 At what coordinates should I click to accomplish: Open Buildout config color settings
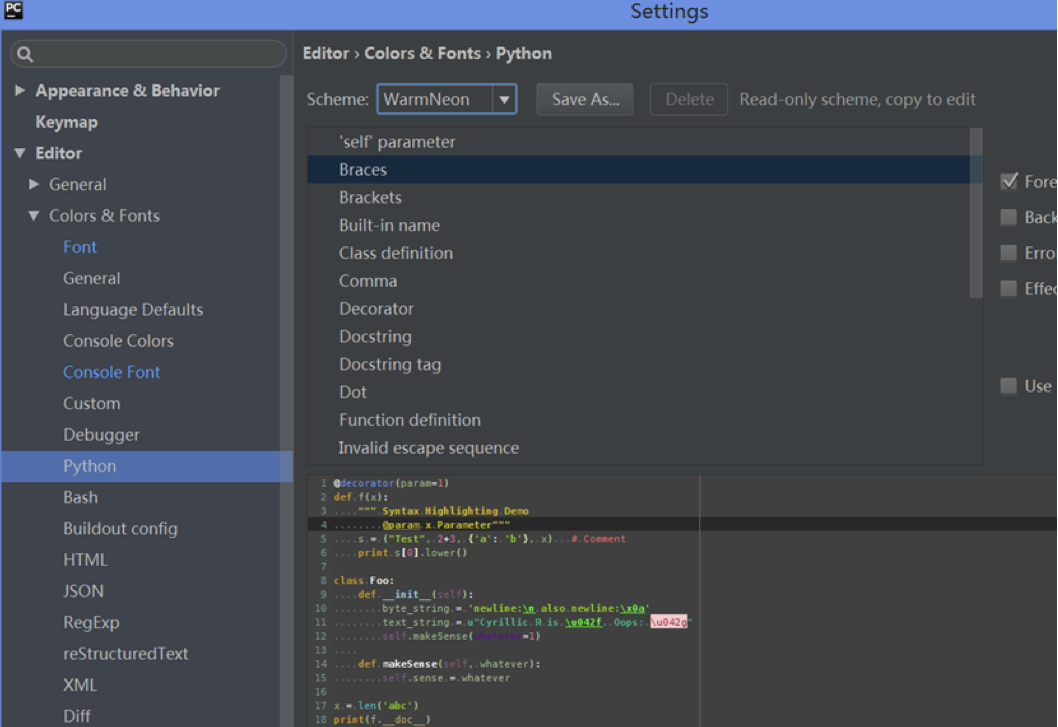tap(120, 529)
